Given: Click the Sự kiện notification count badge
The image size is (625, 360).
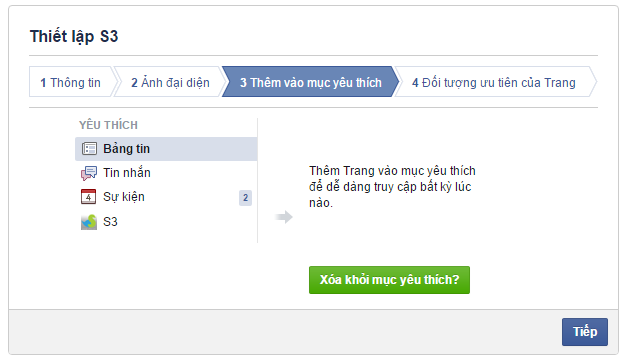Looking at the screenshot, I should tap(246, 198).
